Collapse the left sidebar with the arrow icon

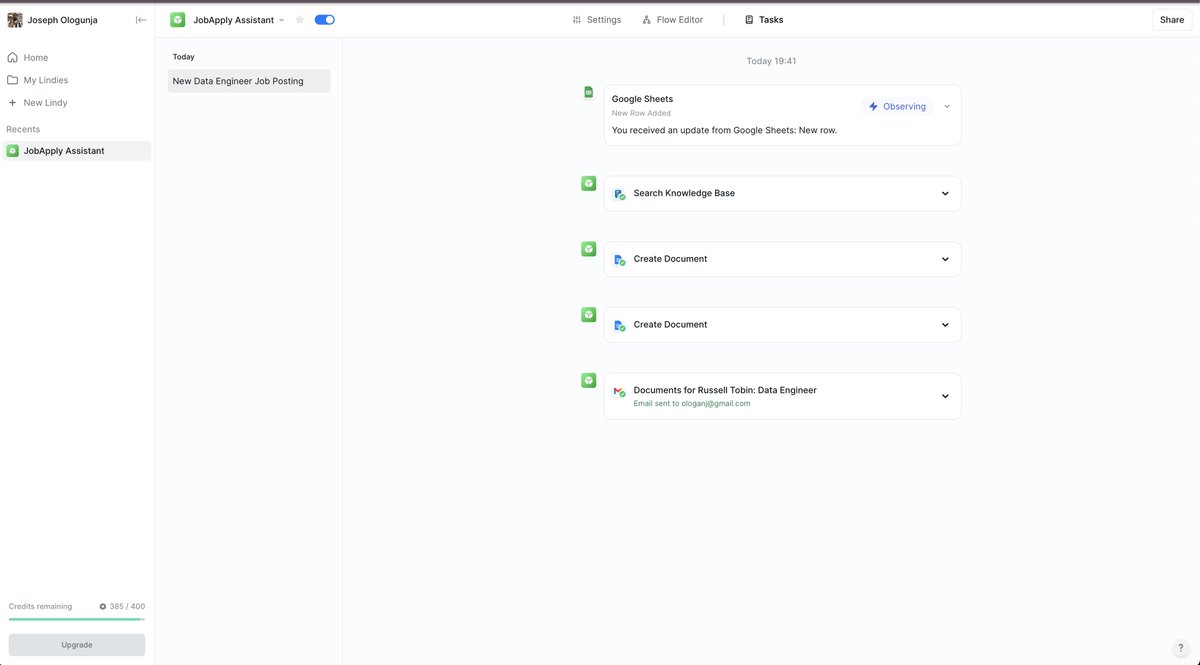coord(141,20)
